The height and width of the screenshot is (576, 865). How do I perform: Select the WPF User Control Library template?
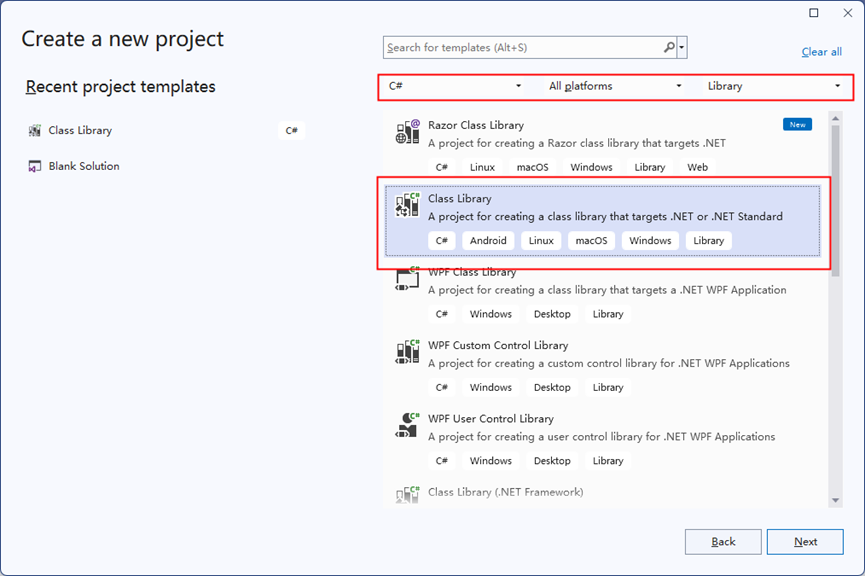(602, 440)
